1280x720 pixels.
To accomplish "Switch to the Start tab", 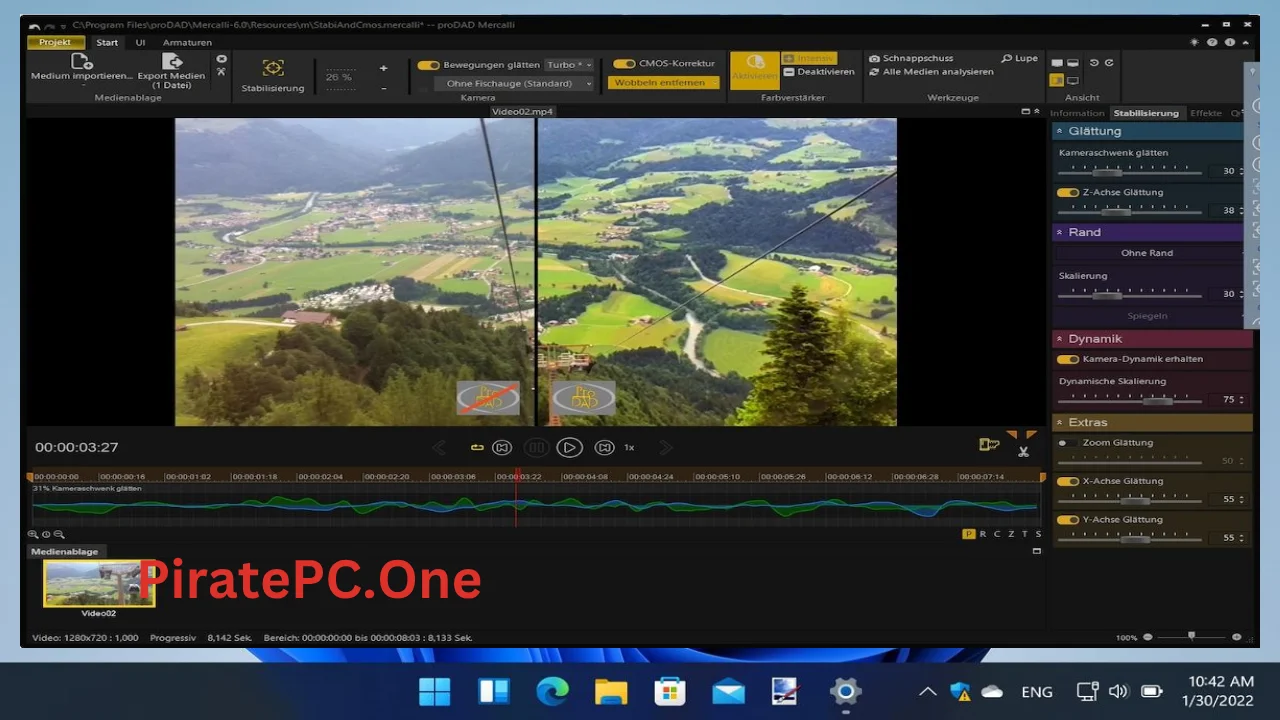I will pyautogui.click(x=107, y=42).
